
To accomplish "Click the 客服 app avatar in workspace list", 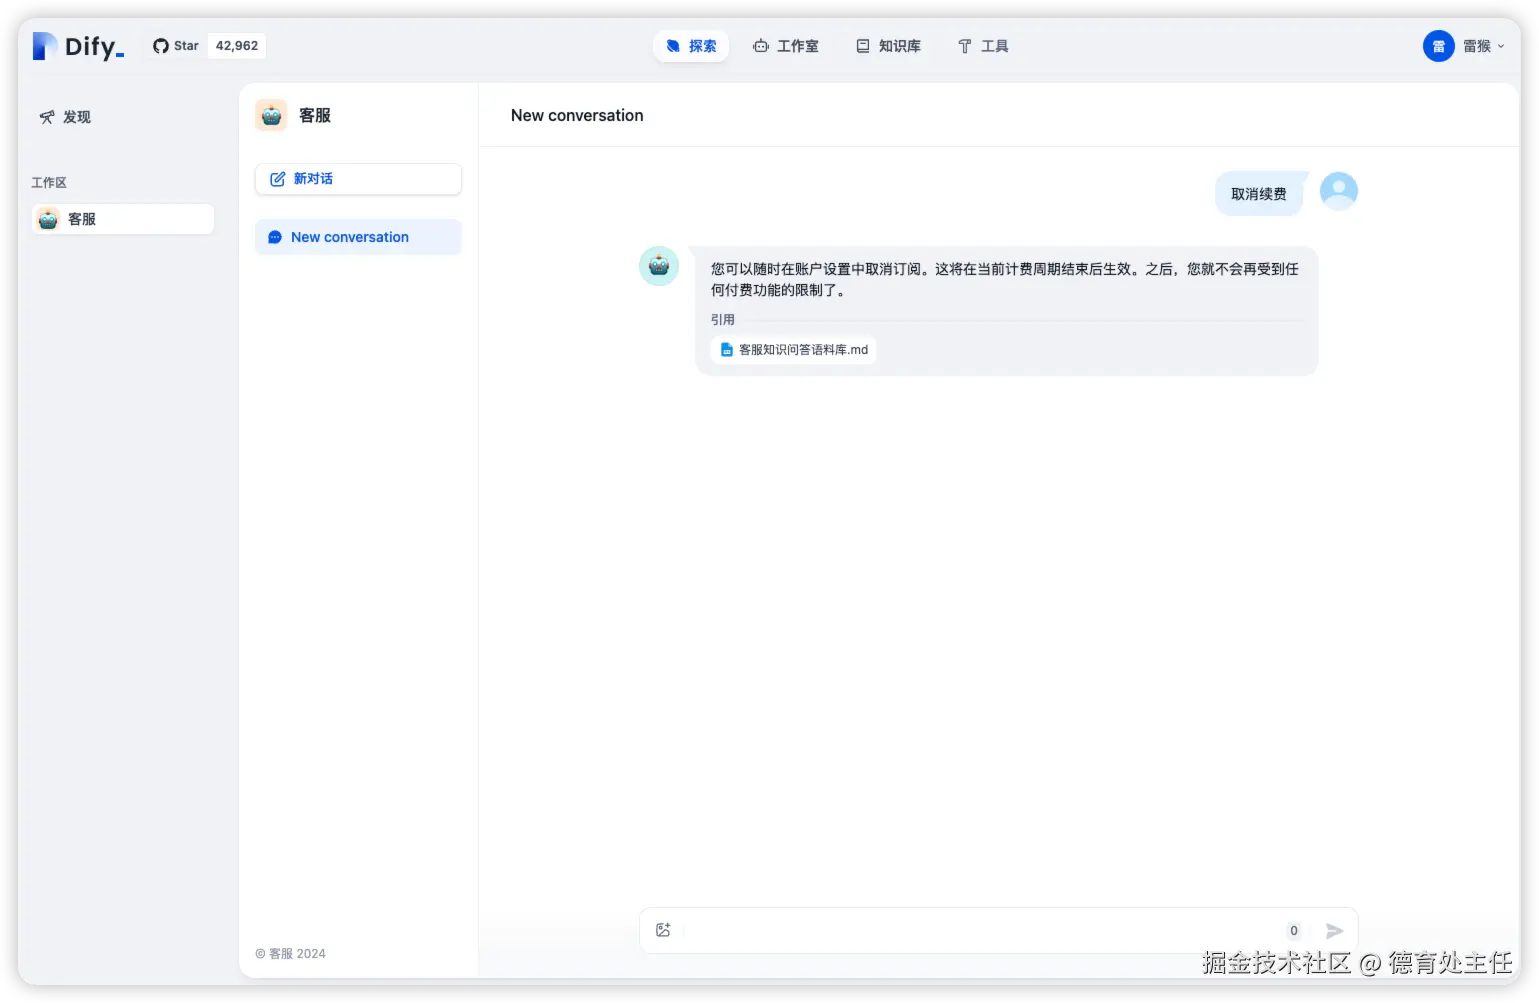I will pyautogui.click(x=47, y=219).
